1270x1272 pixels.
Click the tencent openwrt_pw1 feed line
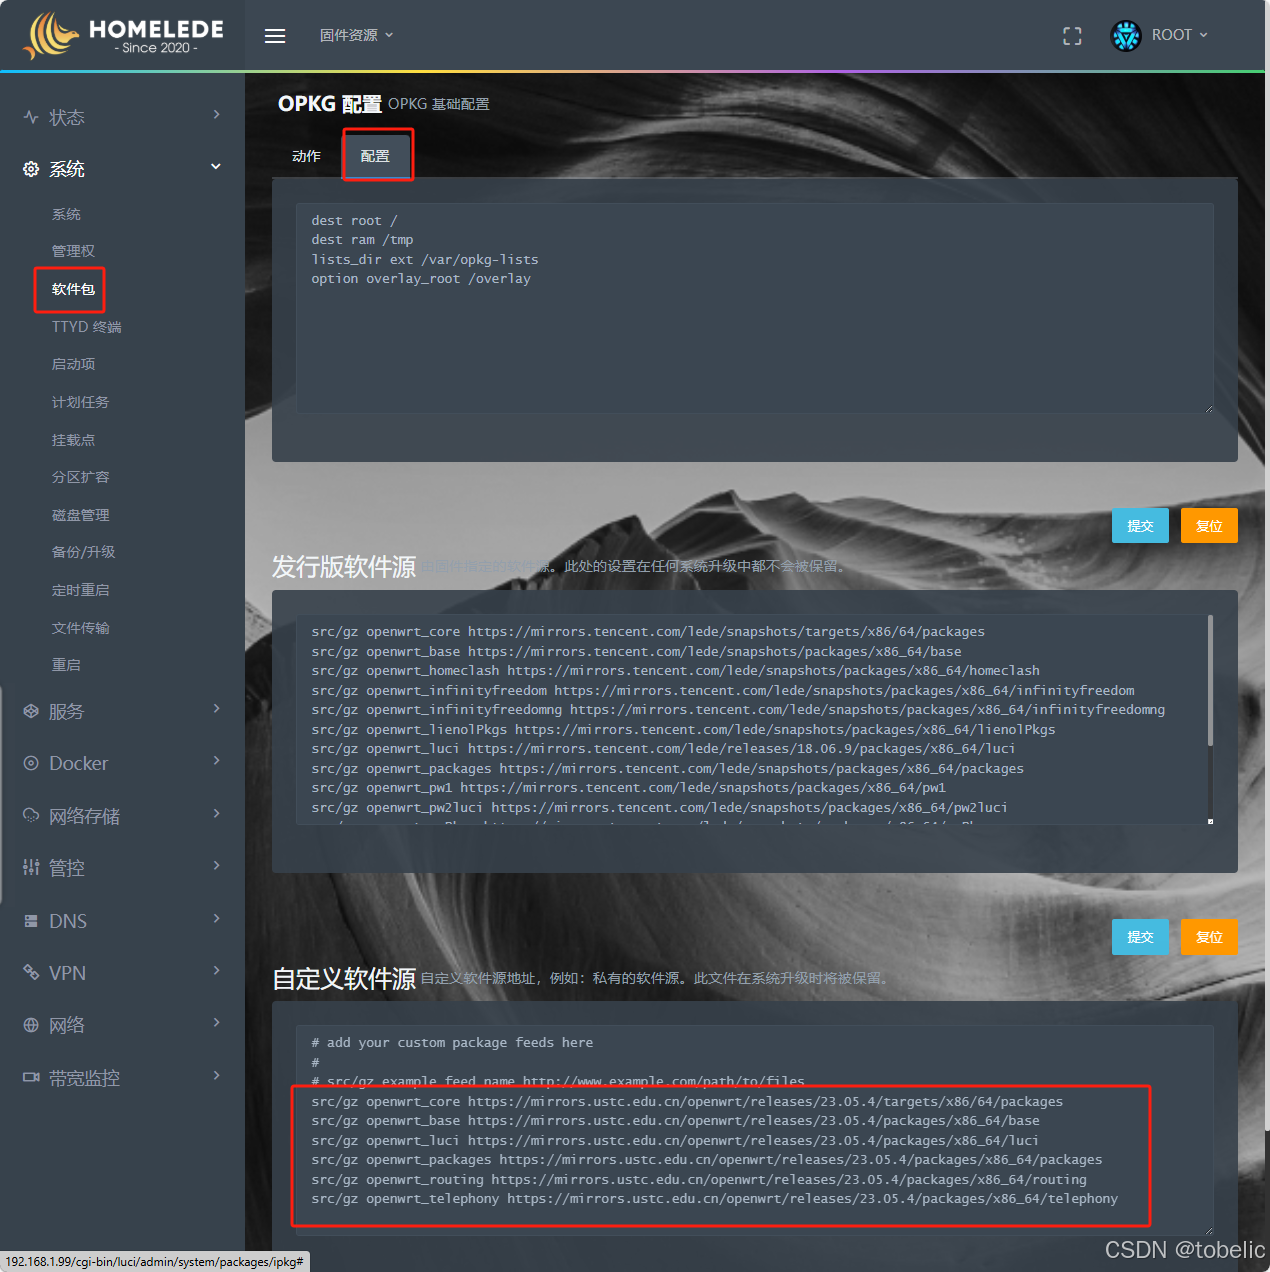tap(628, 788)
